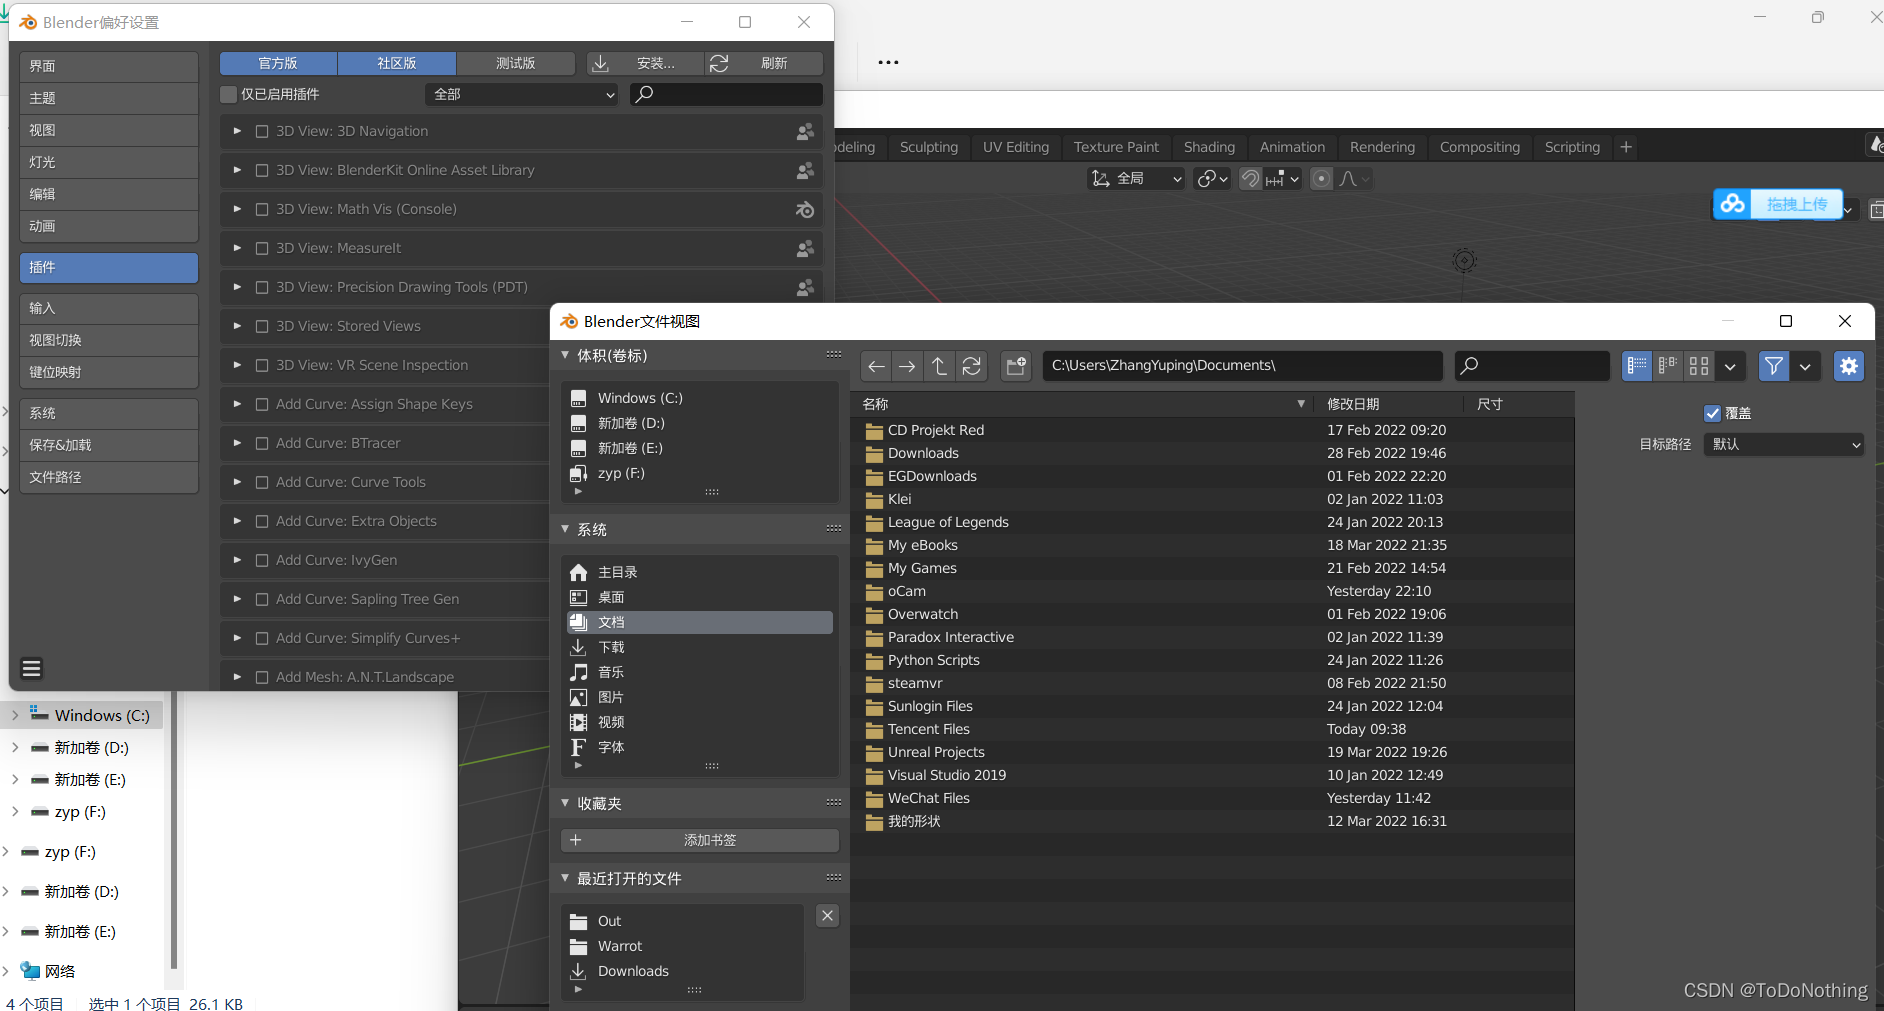
Task: Click community icon on 3D Navigation row
Action: [805, 131]
